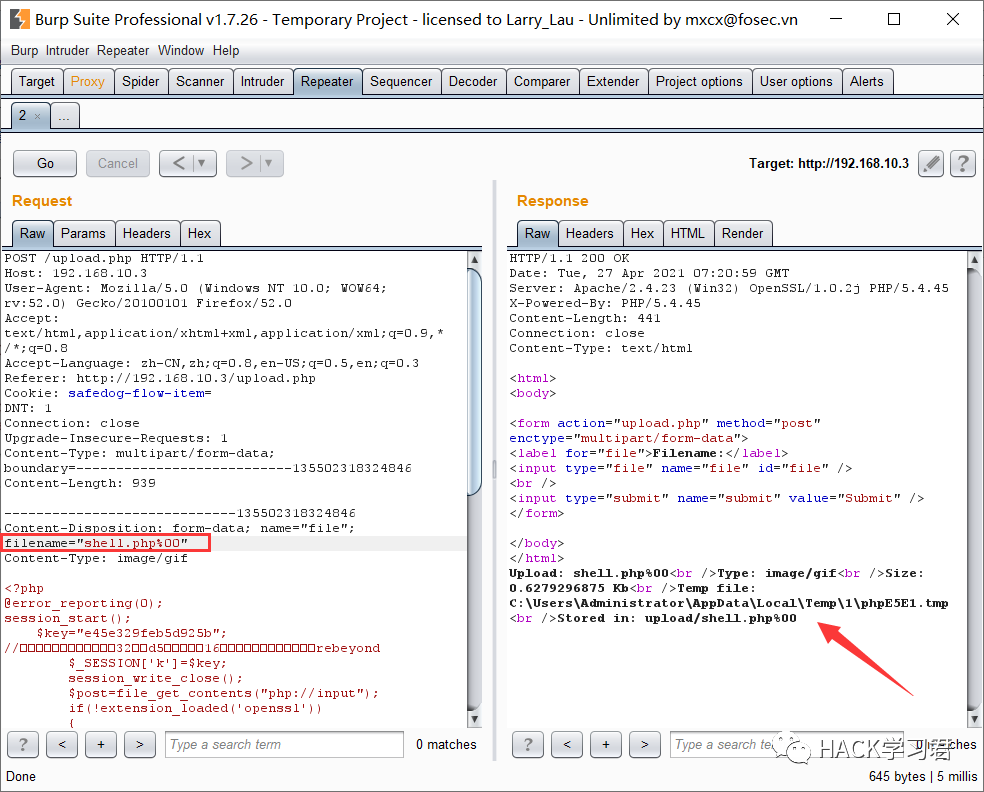Viewport: 984px width, 792px height.
Task: Click response pane scrollbar down arrow
Action: coord(974,719)
